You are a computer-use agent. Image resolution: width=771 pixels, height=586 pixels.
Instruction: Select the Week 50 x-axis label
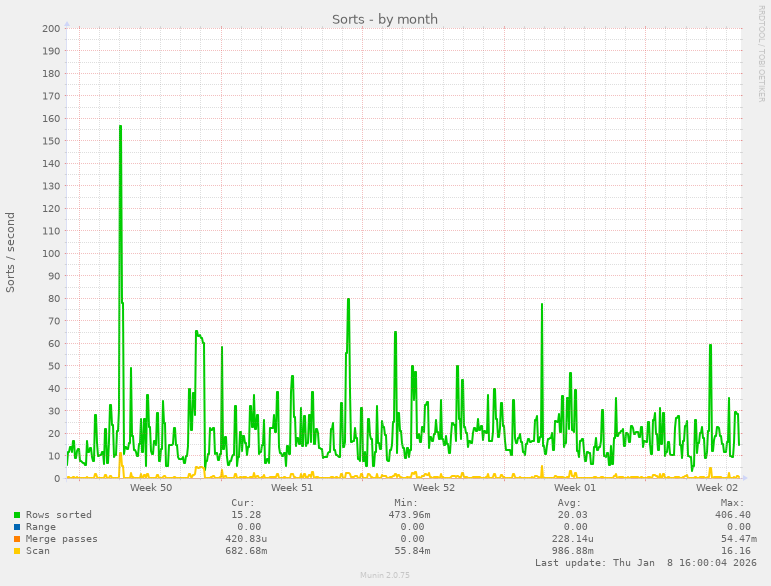[x=151, y=488]
